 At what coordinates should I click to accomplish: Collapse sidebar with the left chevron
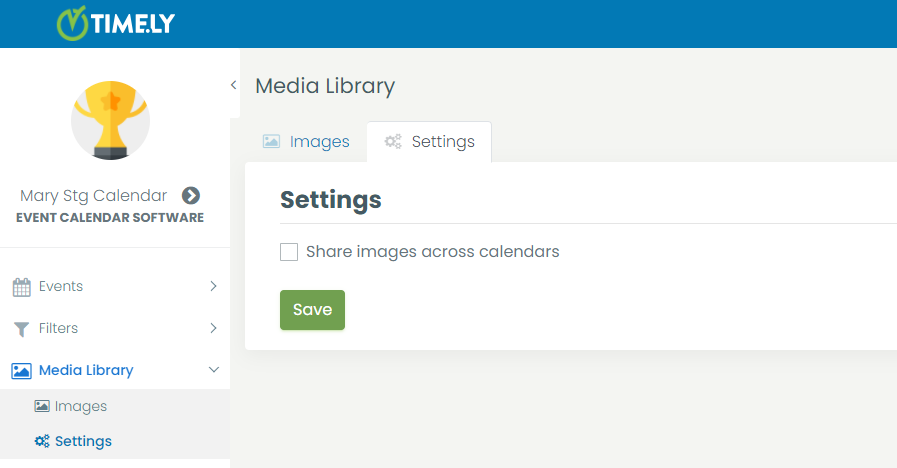pos(233,85)
